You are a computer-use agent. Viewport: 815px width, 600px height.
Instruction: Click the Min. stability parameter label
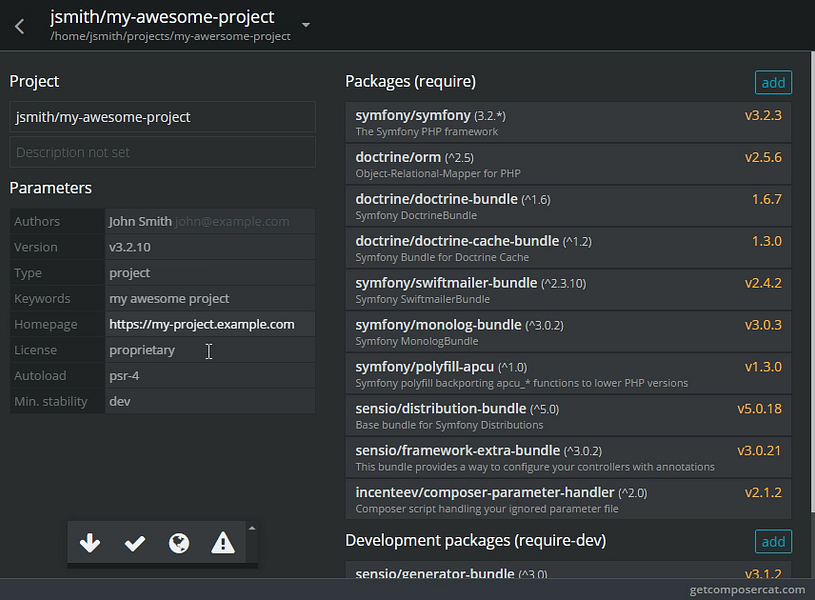point(50,401)
